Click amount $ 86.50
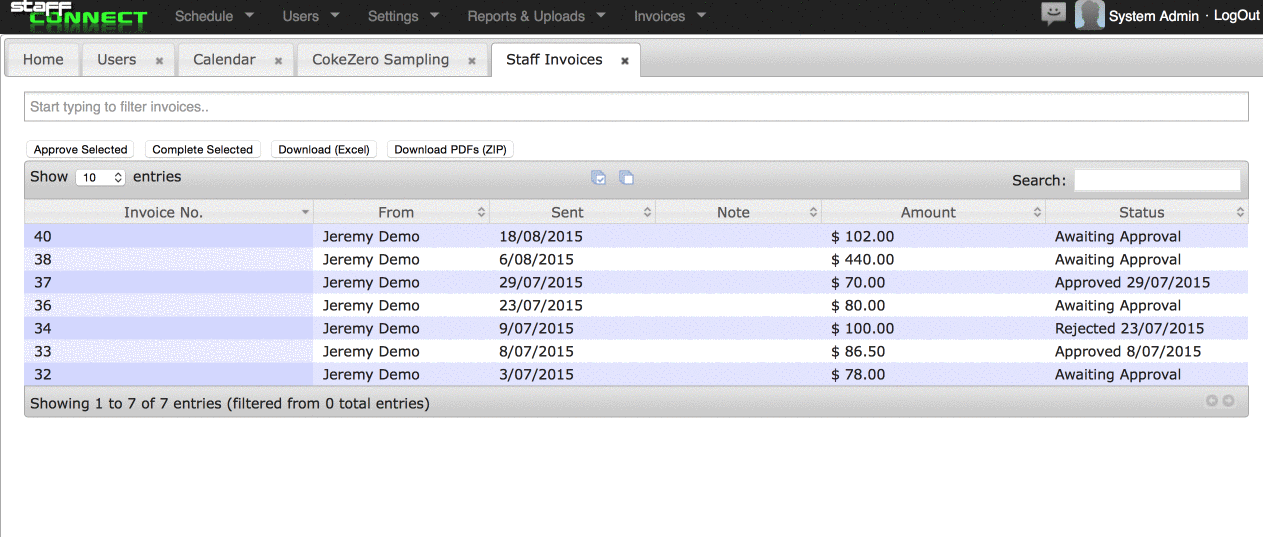Image resolution: width=1263 pixels, height=537 pixels. pyautogui.click(x=858, y=352)
